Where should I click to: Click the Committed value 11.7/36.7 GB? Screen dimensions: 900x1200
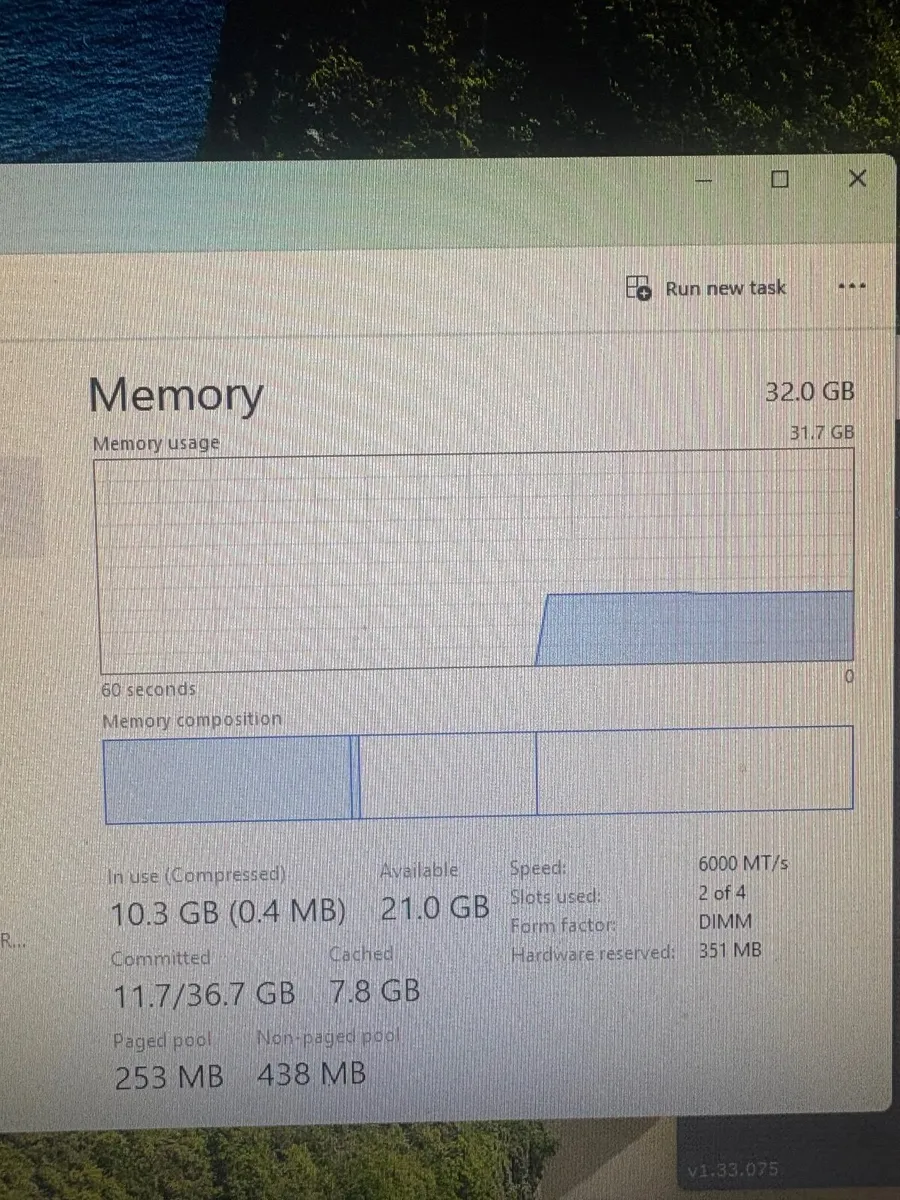[203, 993]
